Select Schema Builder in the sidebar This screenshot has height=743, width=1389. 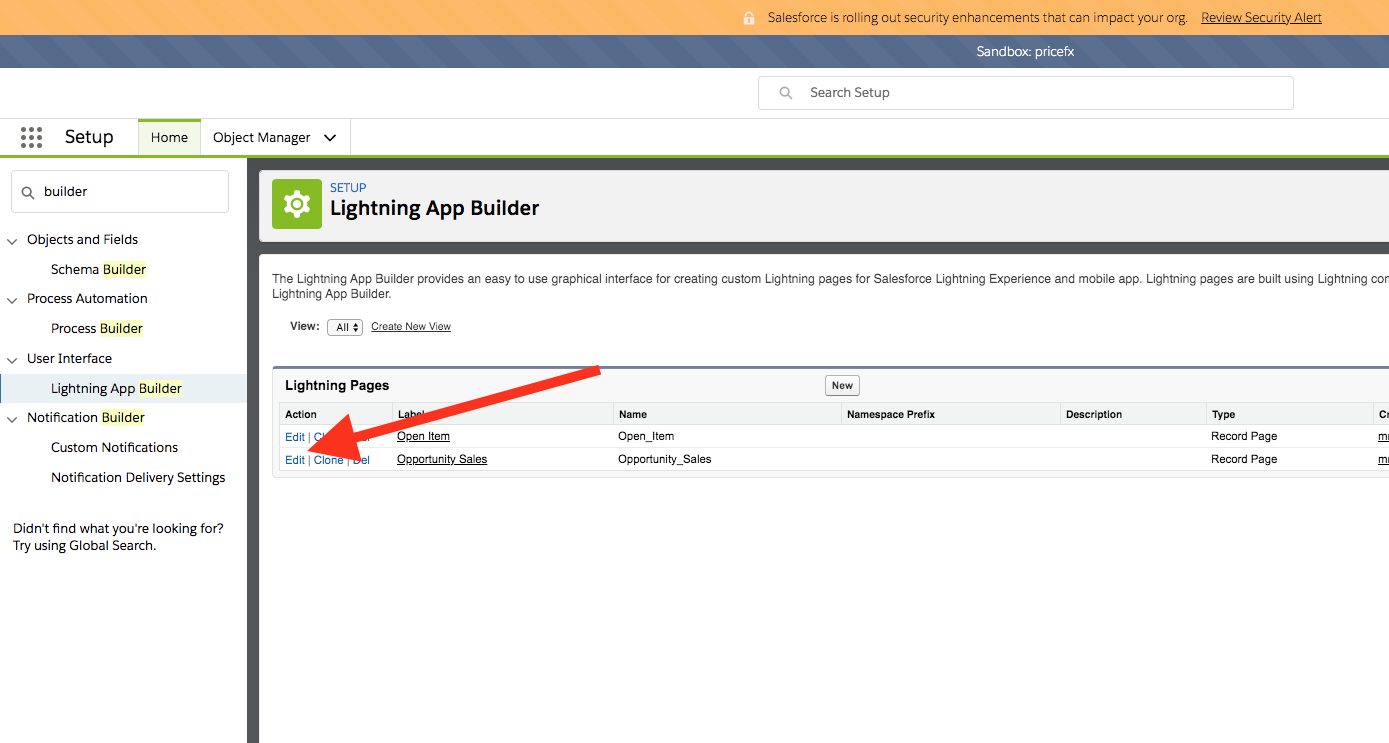98,269
